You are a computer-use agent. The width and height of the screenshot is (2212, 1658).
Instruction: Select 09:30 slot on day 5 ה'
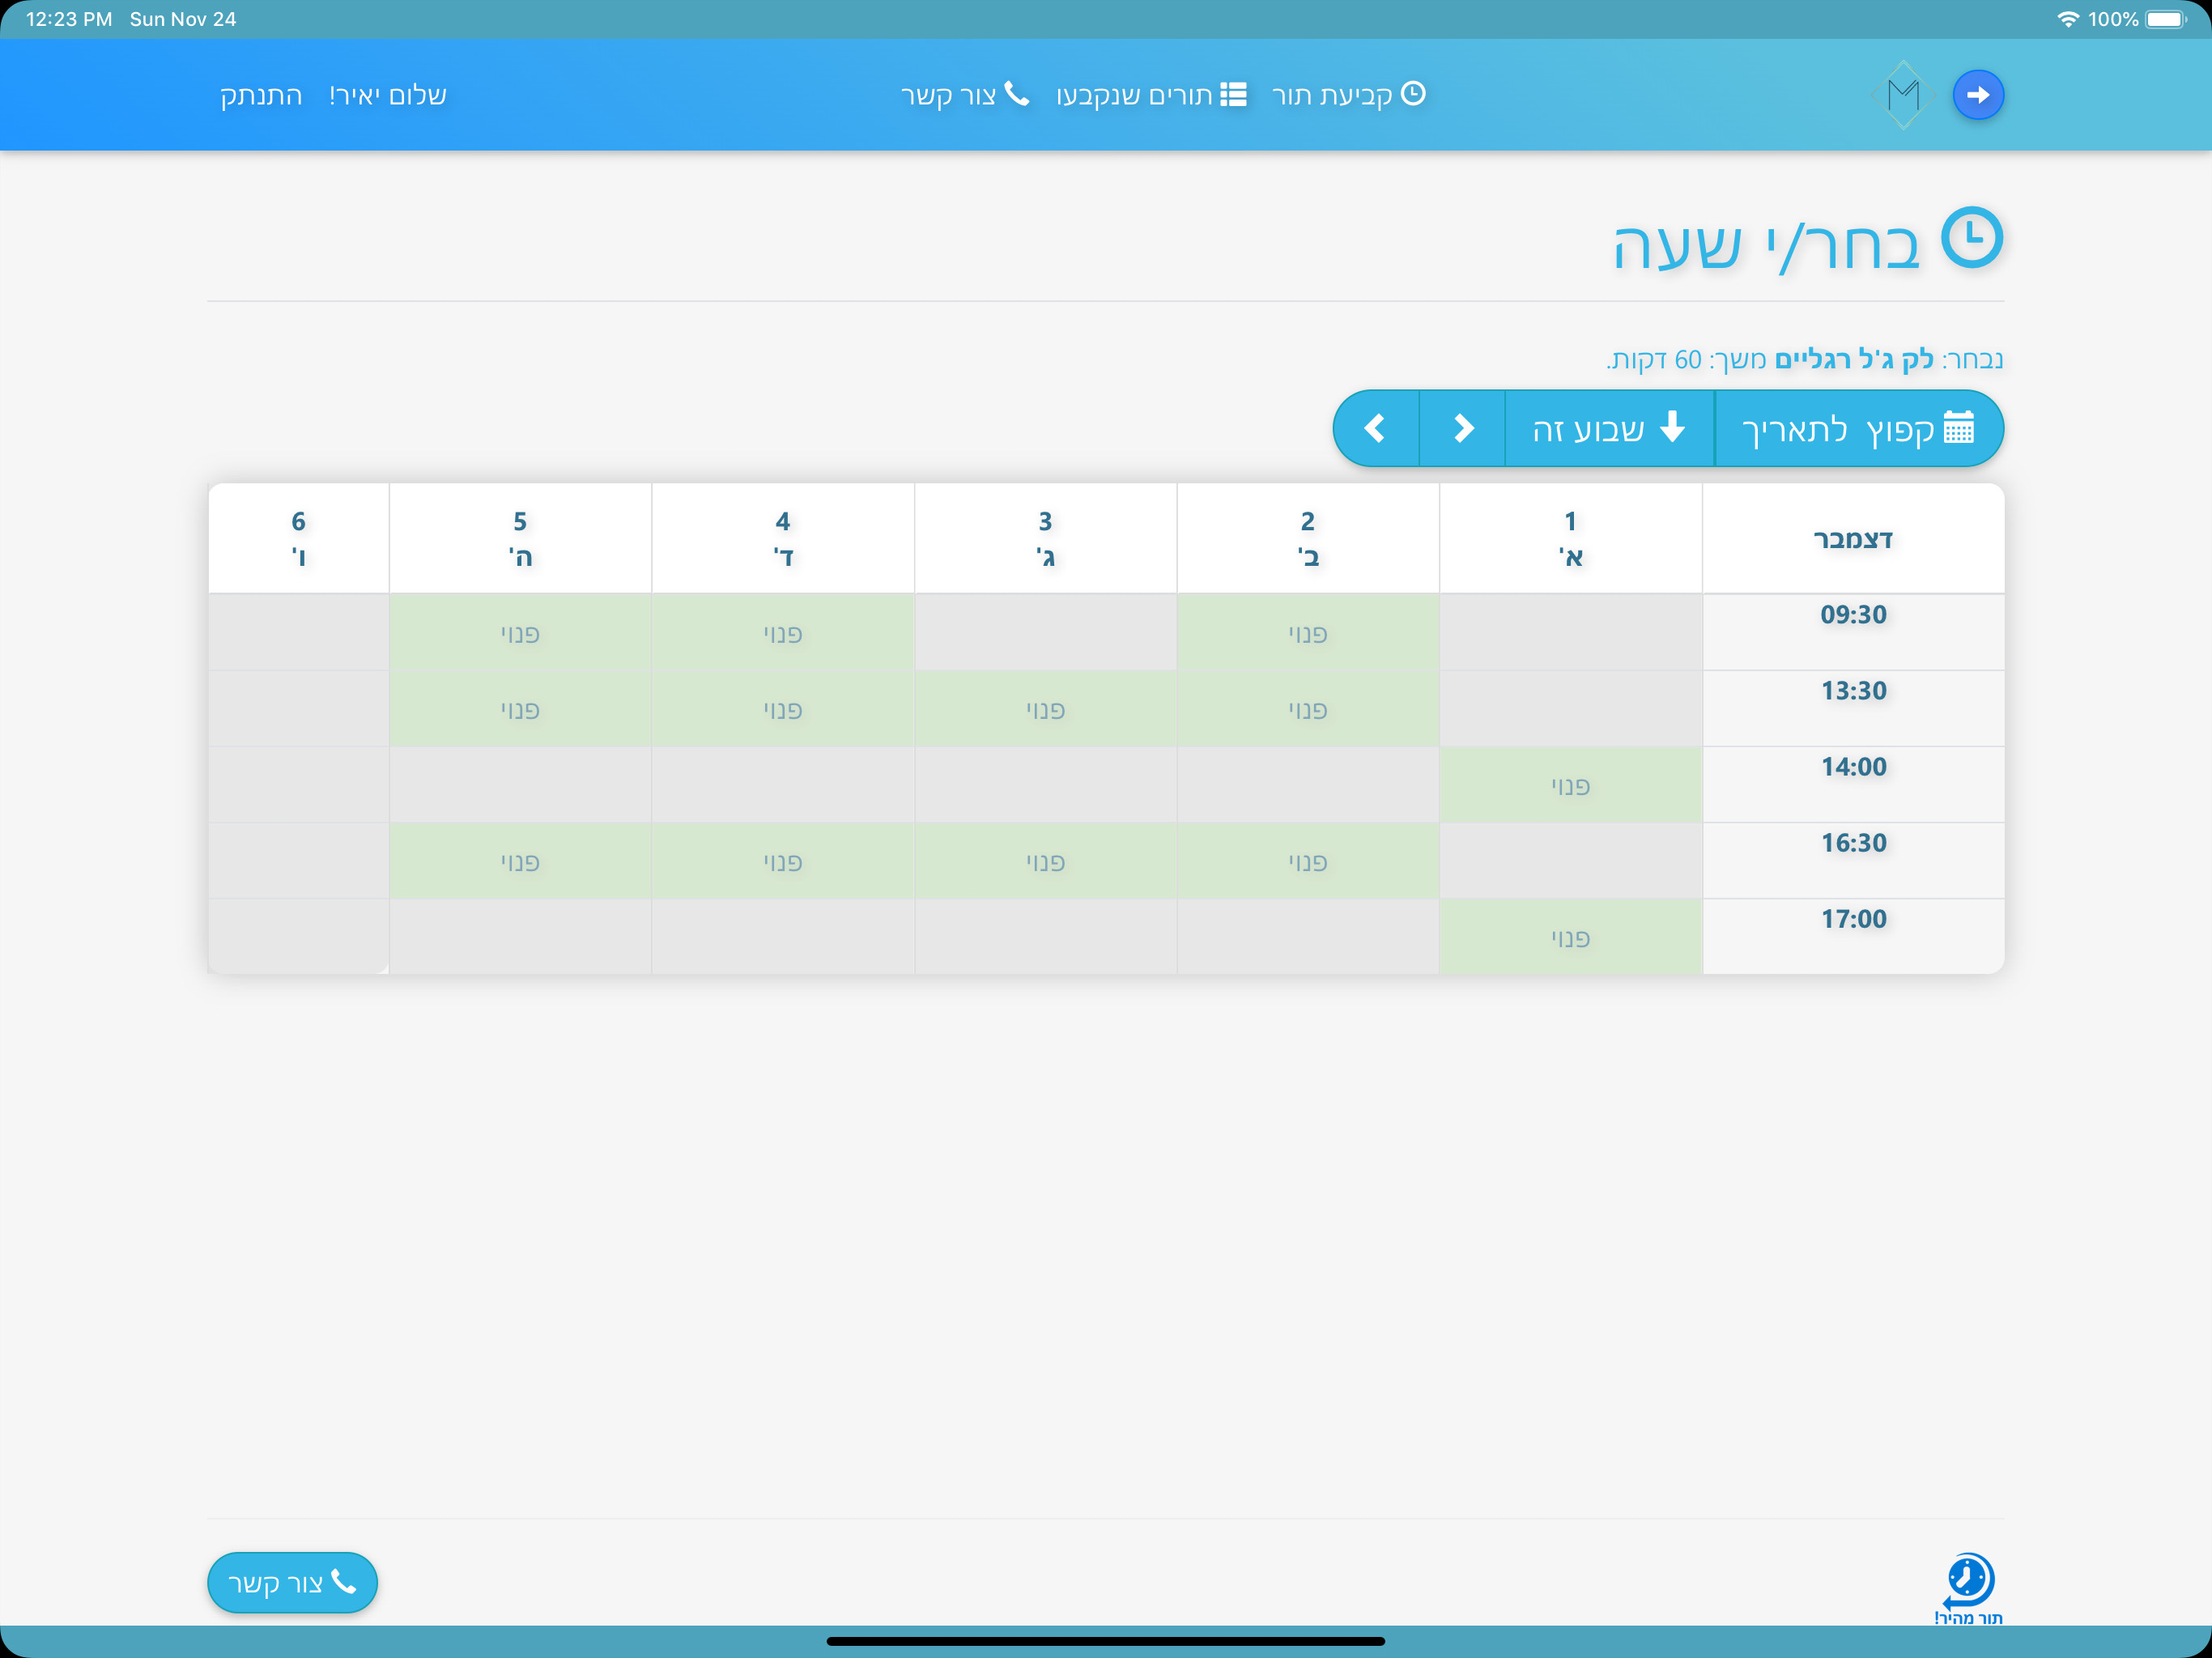coord(520,633)
